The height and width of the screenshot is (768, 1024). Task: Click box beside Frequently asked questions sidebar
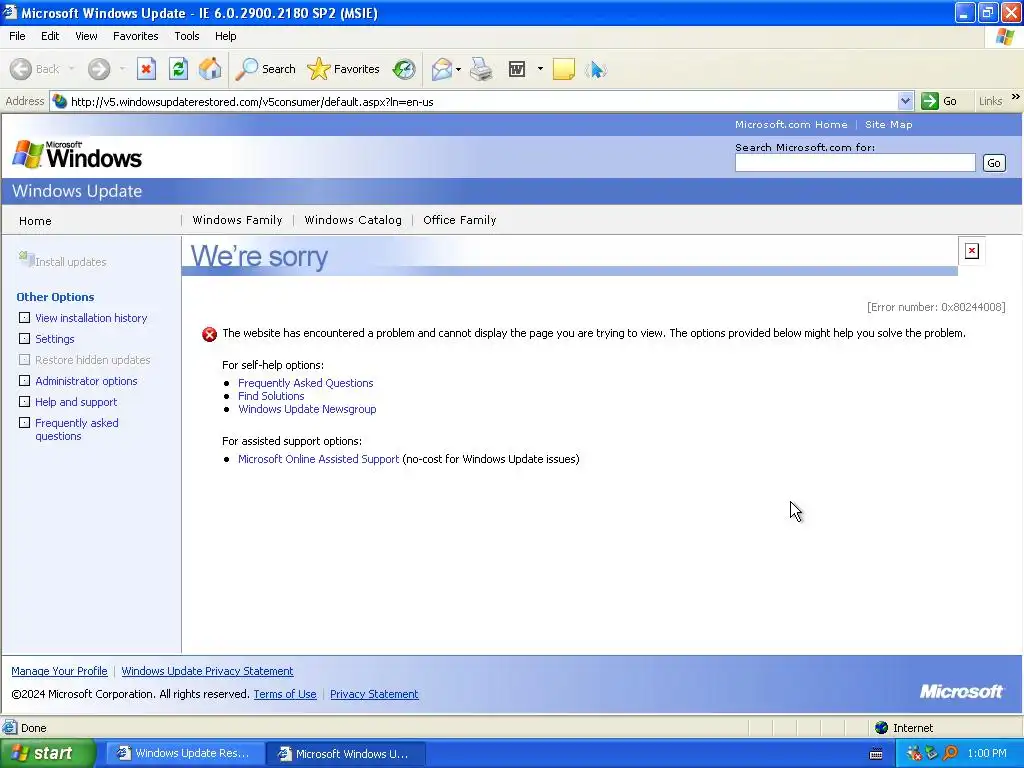pyautogui.click(x=24, y=423)
